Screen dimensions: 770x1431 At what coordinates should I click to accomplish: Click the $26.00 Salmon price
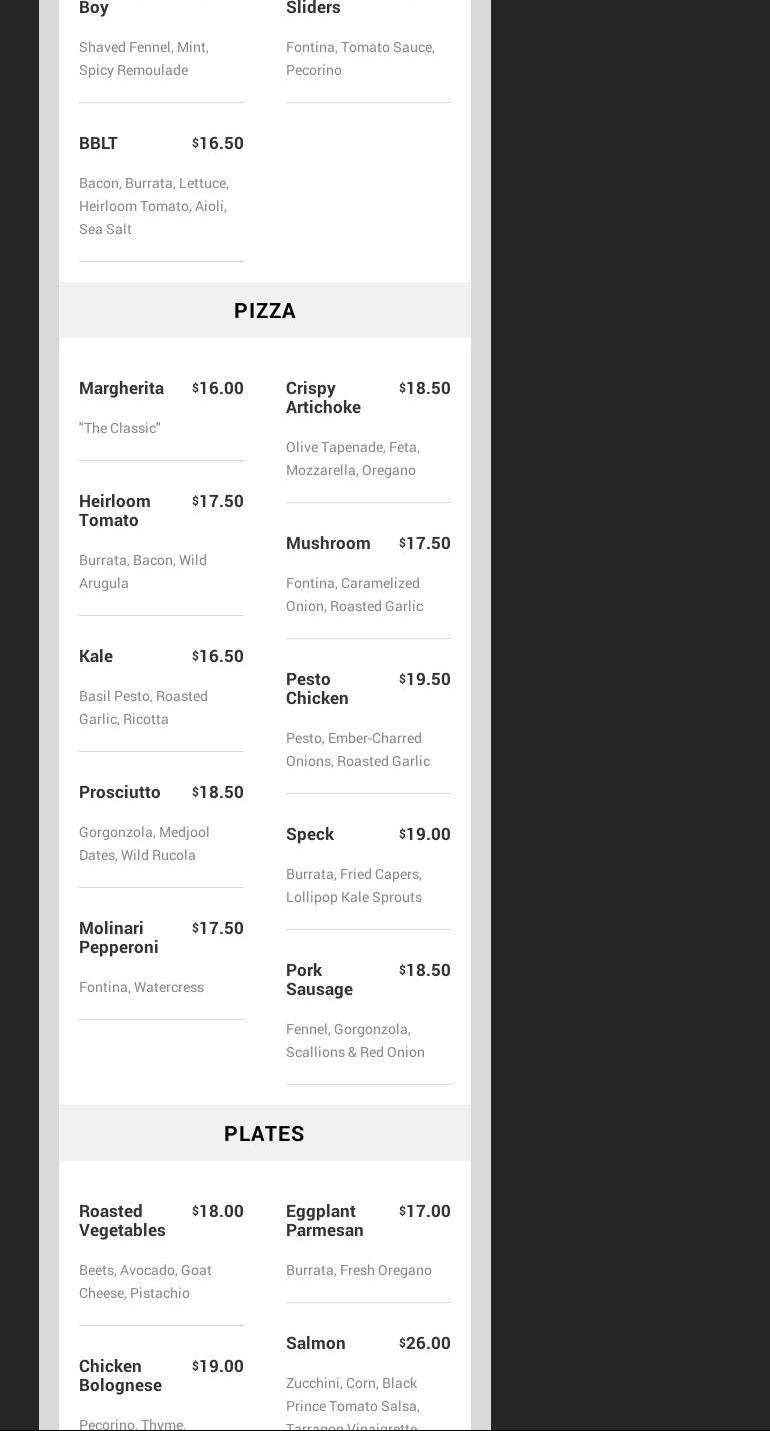[425, 1343]
